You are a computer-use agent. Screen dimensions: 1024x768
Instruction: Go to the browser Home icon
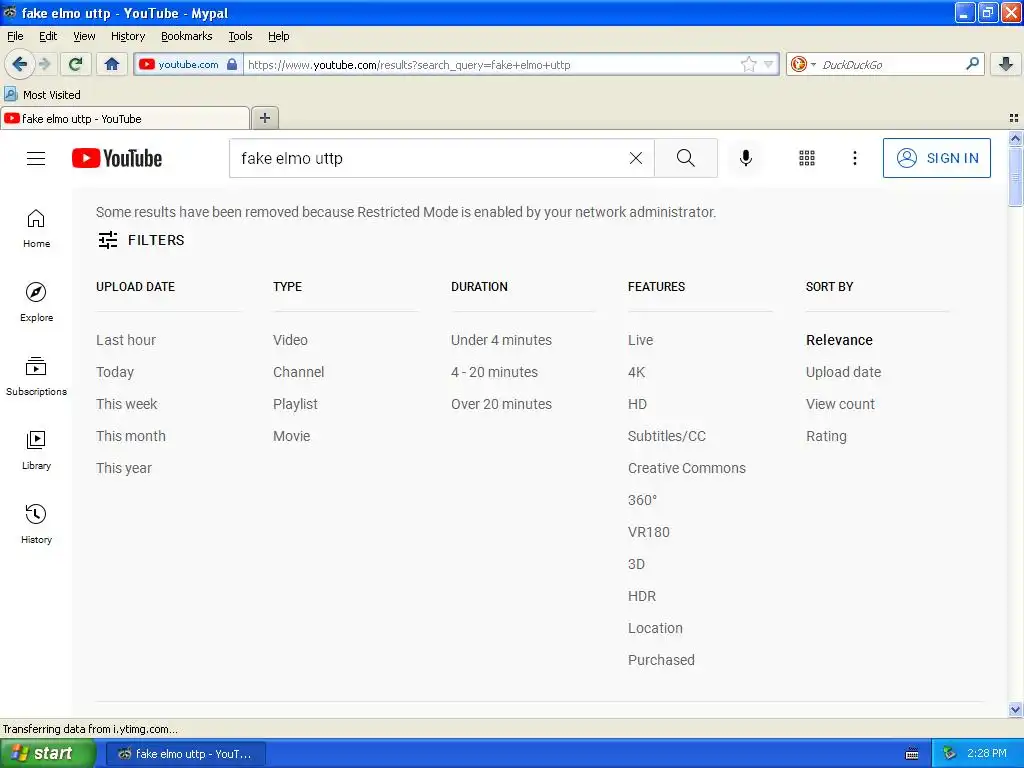click(x=112, y=64)
